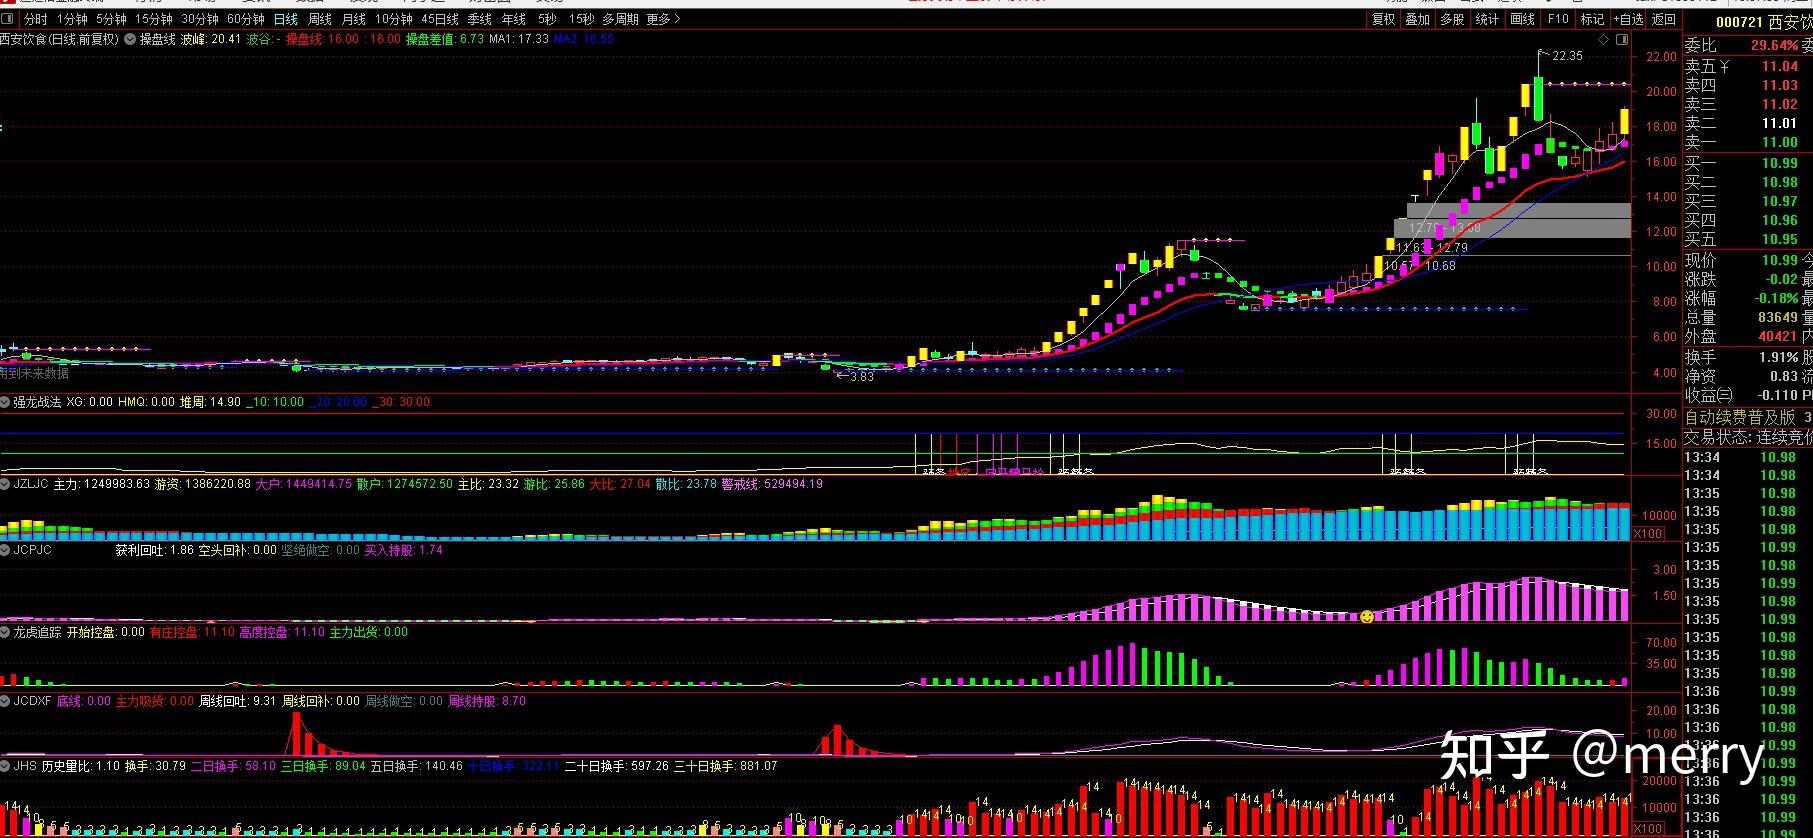Expand the main chart indicator dropdown
Screen dimensions: 1813x838
click(x=130, y=40)
